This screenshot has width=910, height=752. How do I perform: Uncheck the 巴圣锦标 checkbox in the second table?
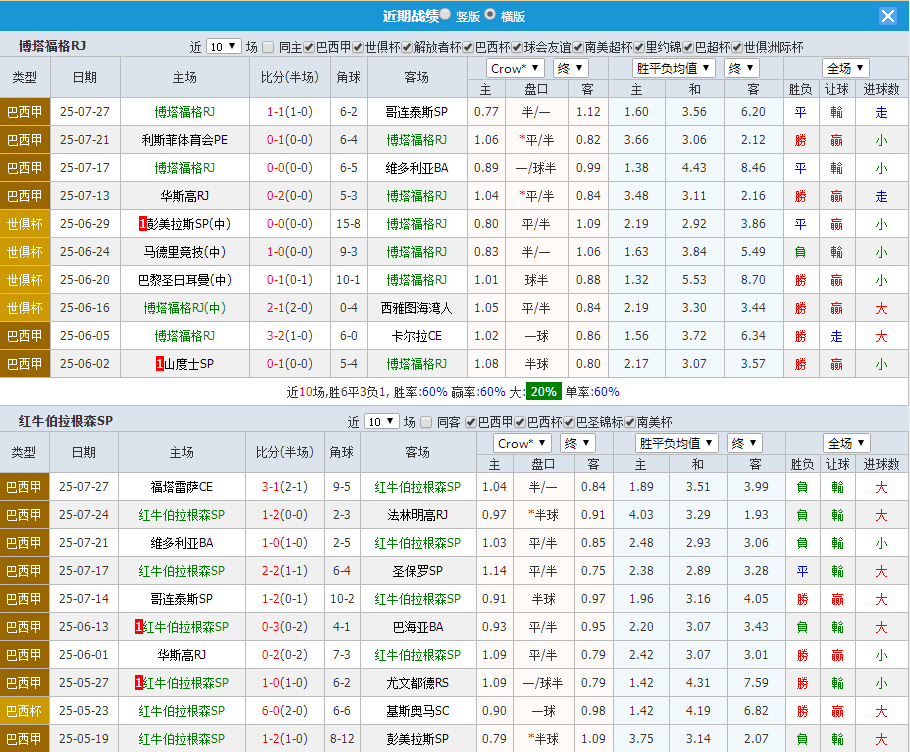click(x=567, y=424)
